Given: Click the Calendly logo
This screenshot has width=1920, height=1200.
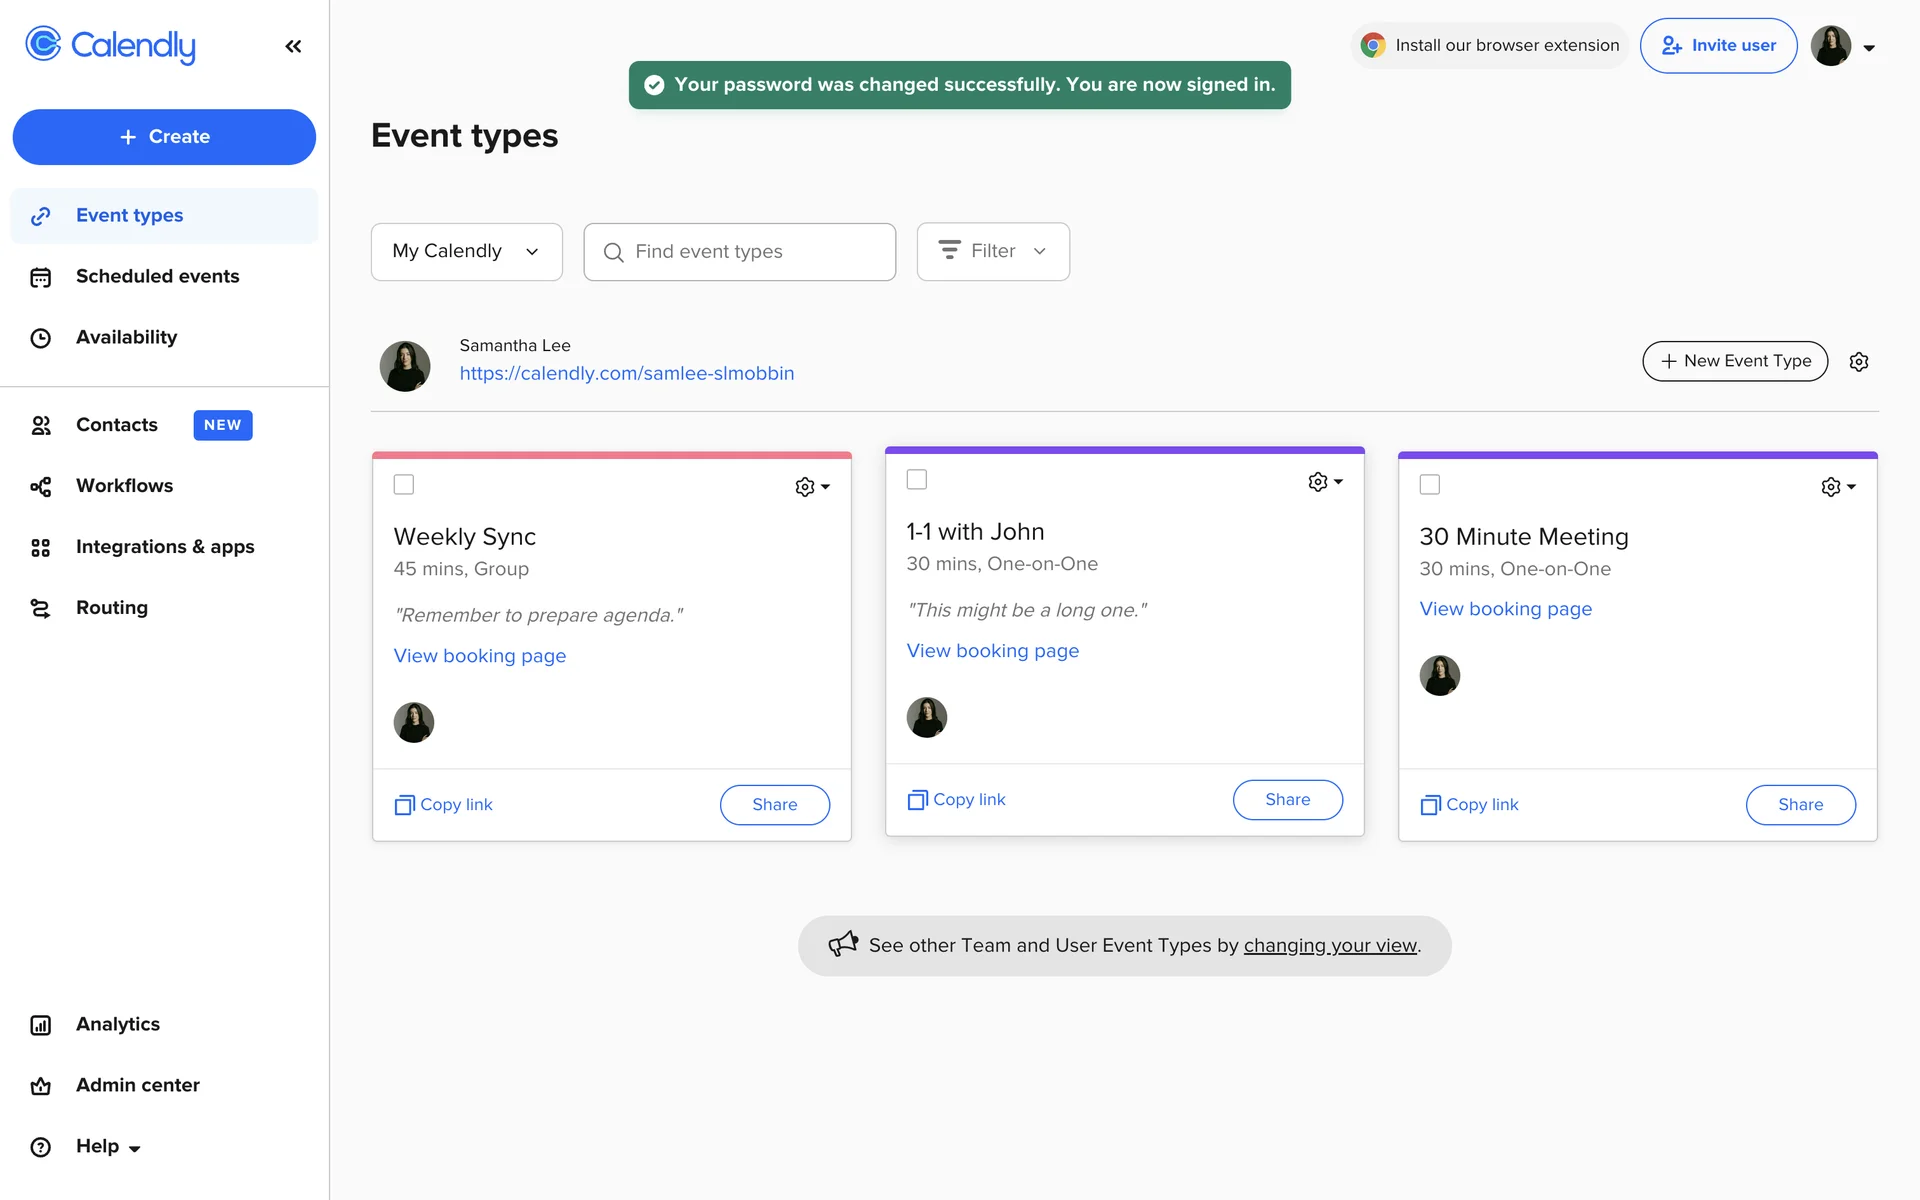Looking at the screenshot, I should (x=110, y=45).
